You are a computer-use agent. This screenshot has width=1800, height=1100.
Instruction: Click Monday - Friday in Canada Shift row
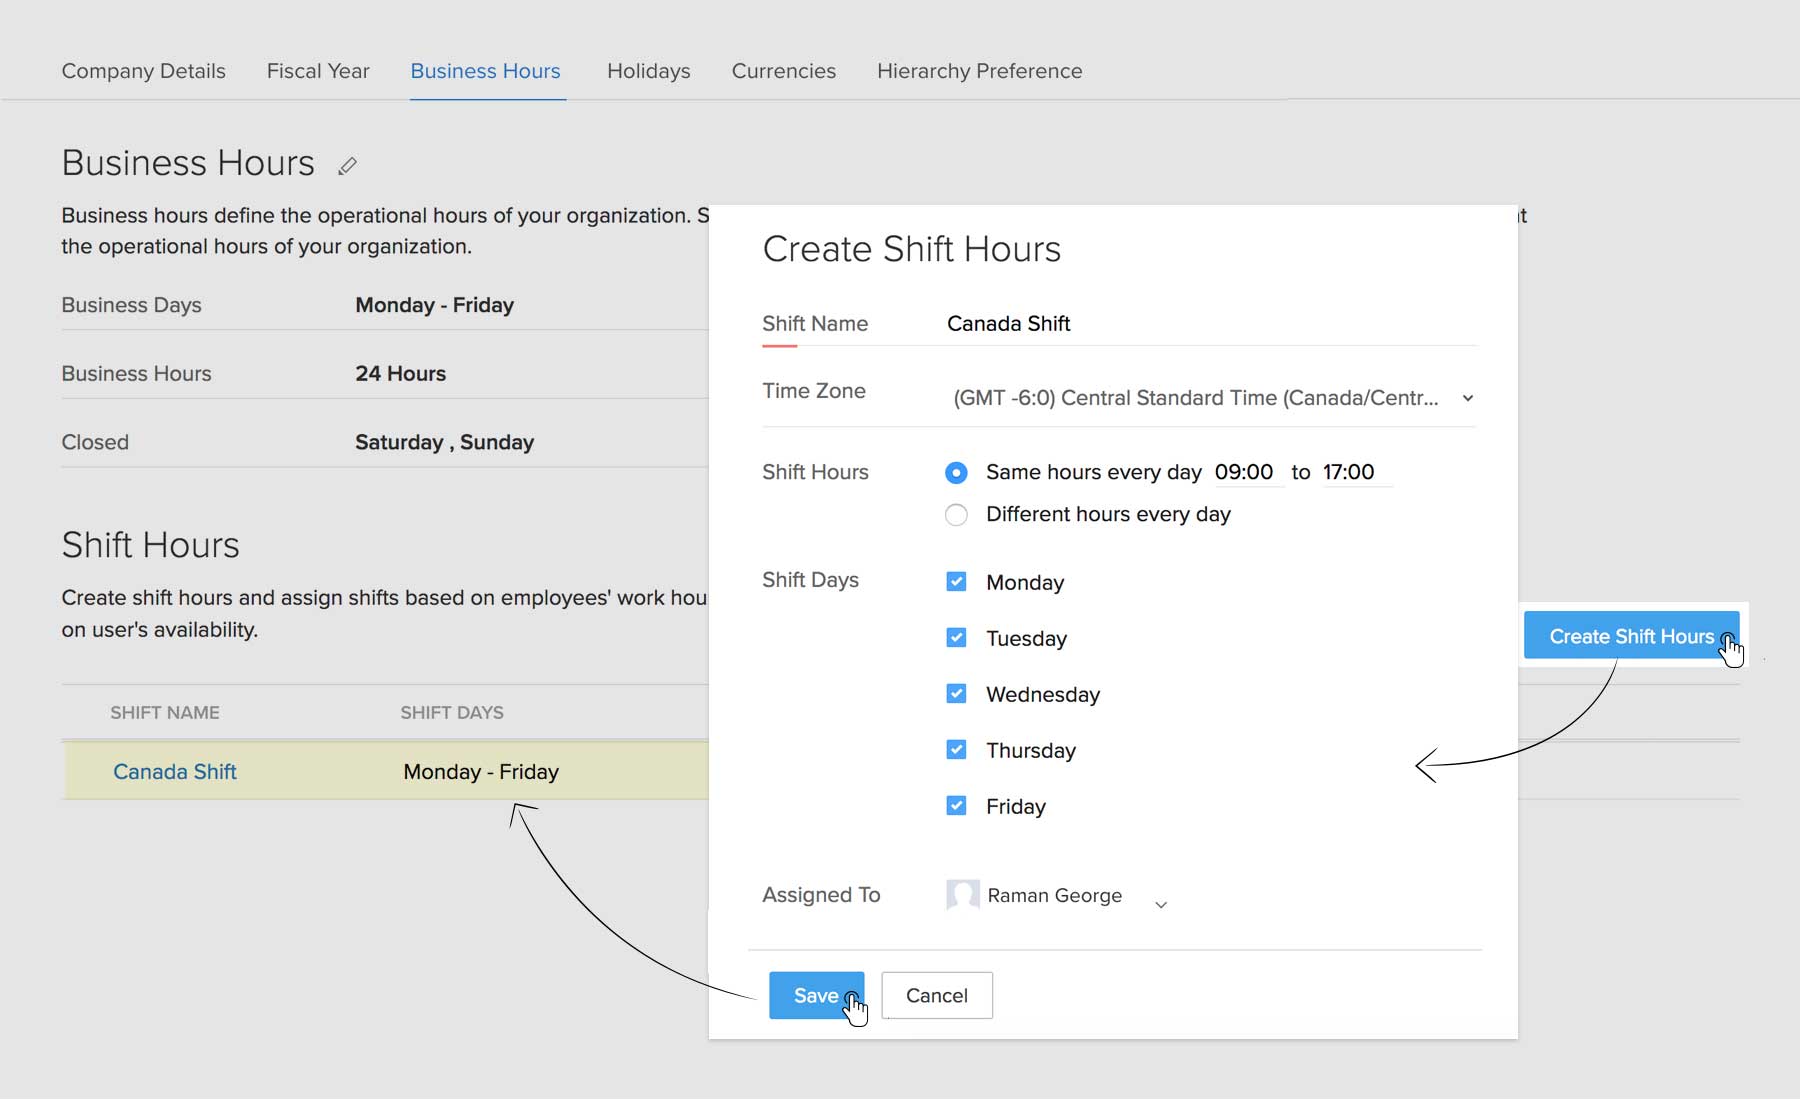click(x=481, y=772)
